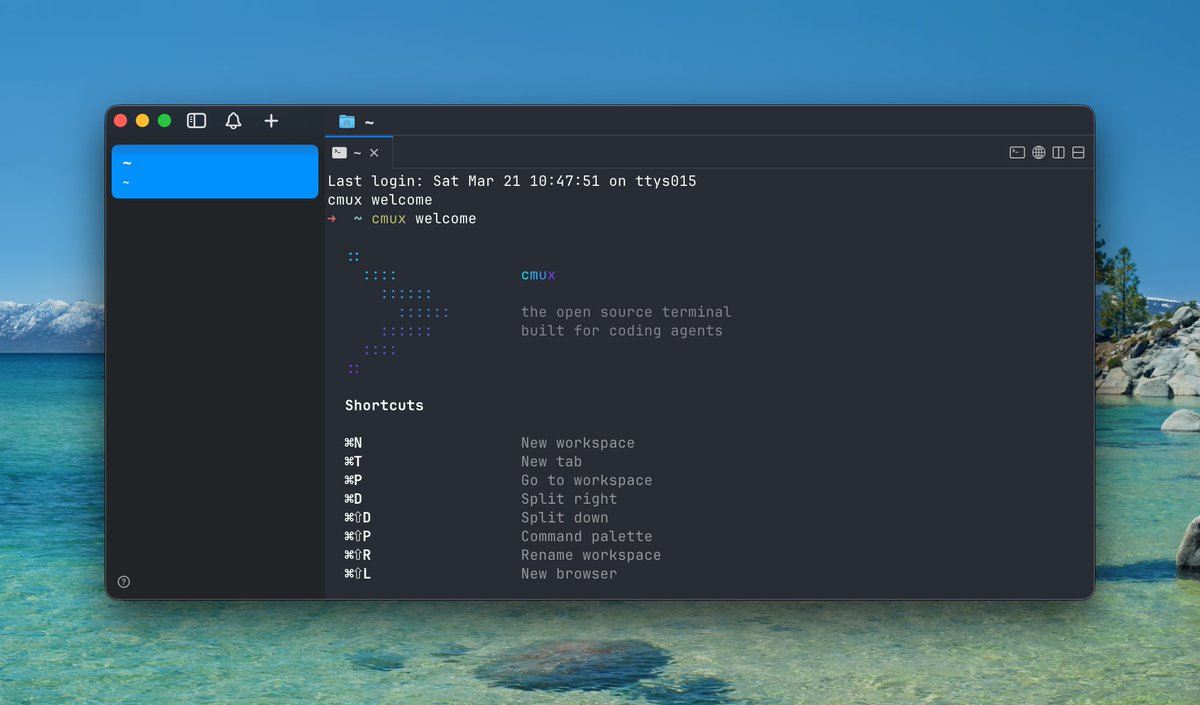Click the ⌘⇧R shortcut key text
Image resolution: width=1200 pixels, height=705 pixels.
357,555
